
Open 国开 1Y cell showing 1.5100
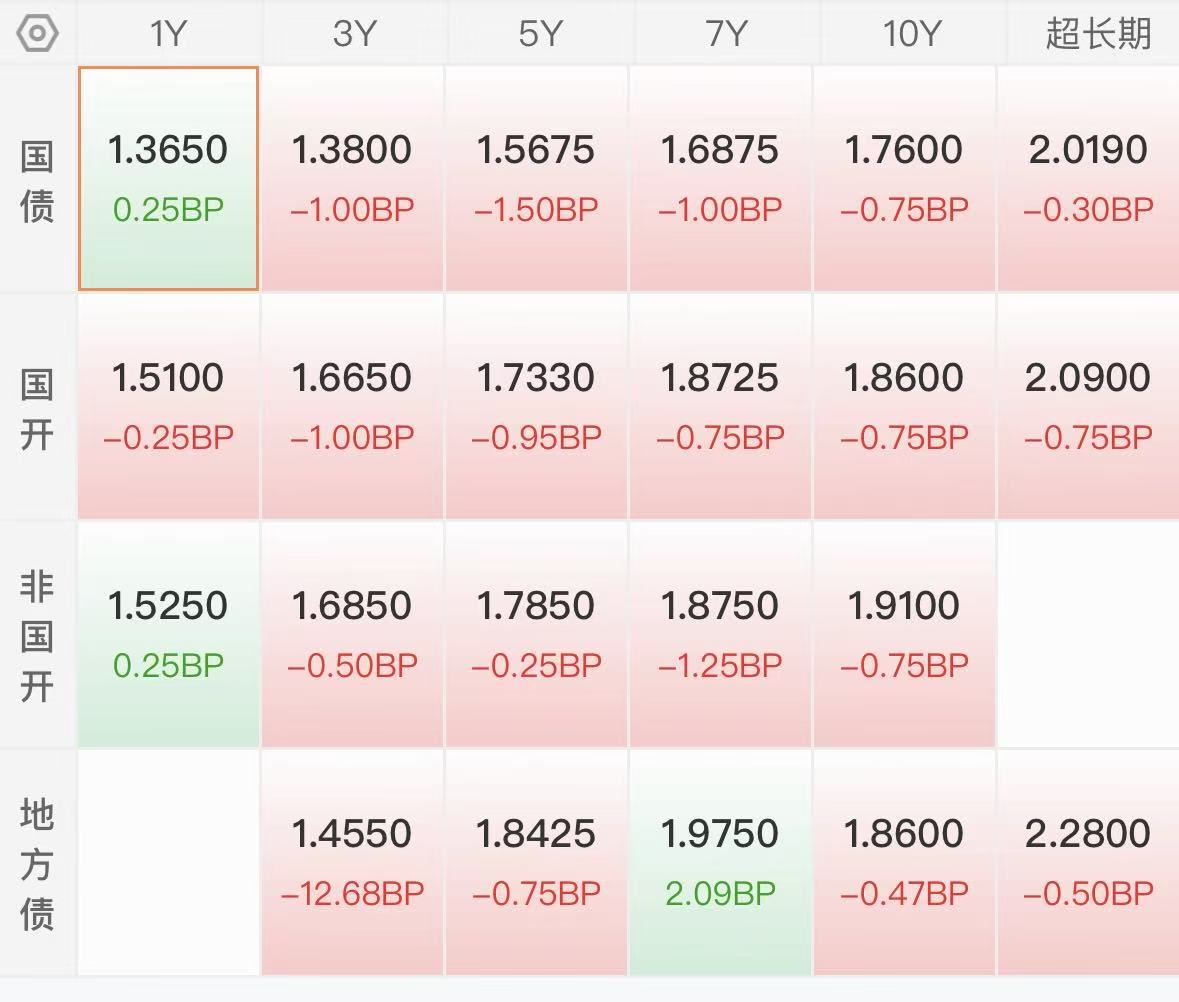[168, 406]
